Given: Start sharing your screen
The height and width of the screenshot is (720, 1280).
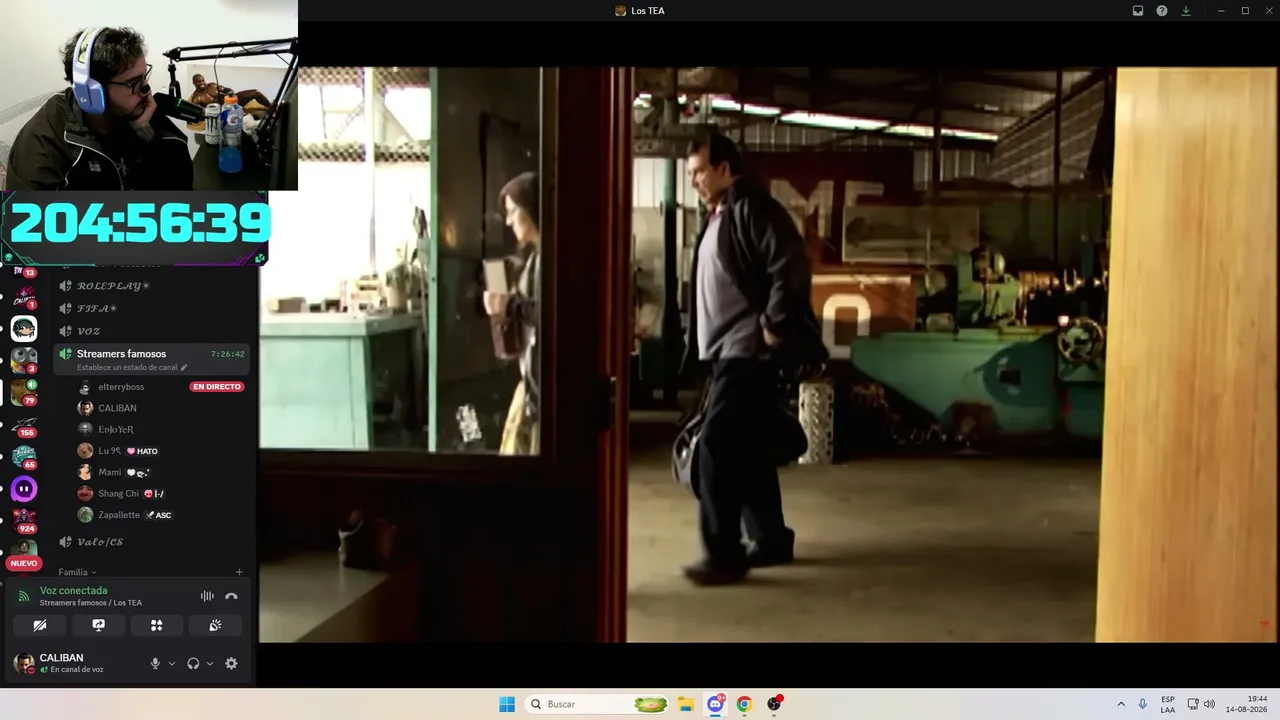Looking at the screenshot, I should (98, 625).
